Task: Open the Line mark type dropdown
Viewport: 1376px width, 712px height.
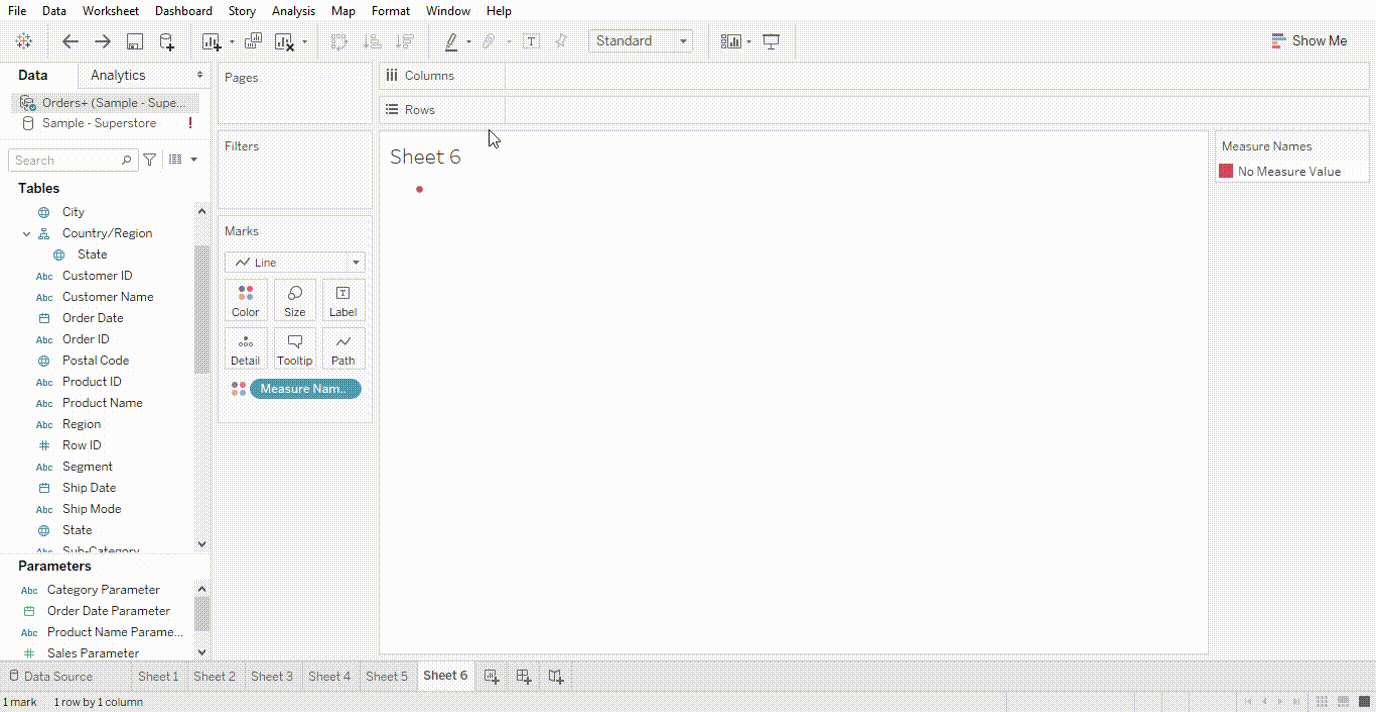Action: click(x=295, y=262)
